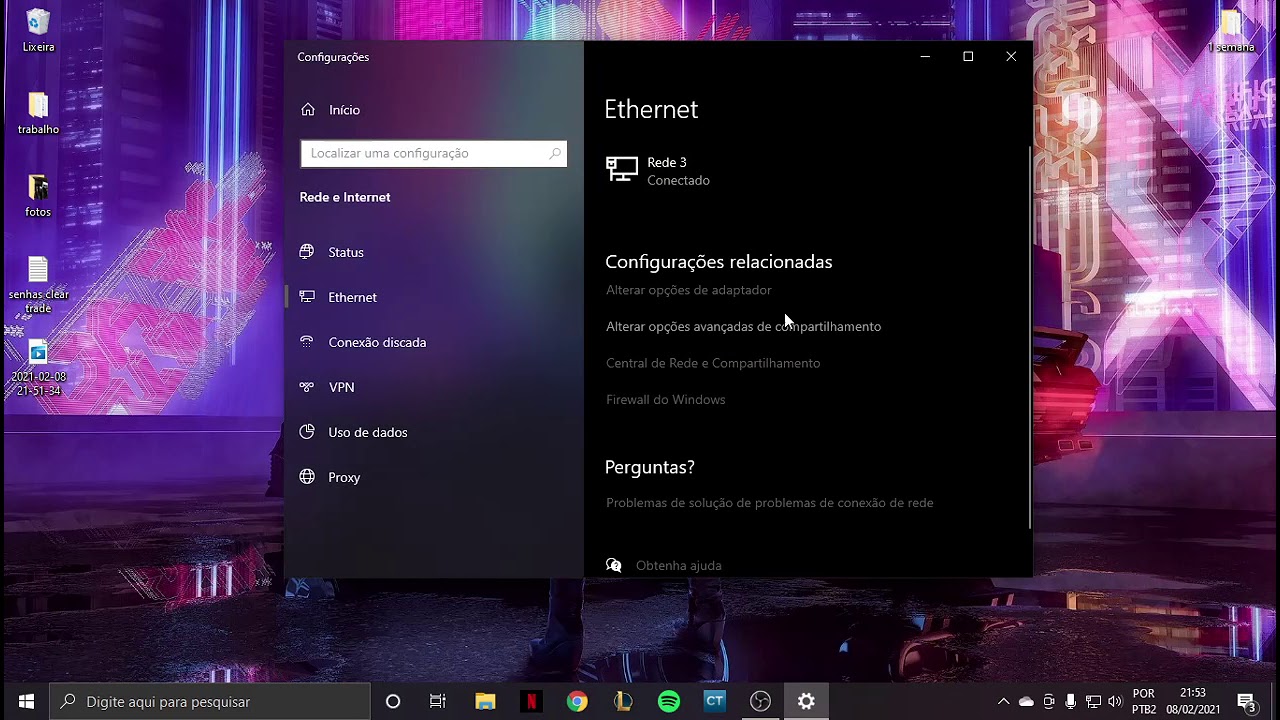Click Alterar opções de adaptador link

[x=688, y=290]
